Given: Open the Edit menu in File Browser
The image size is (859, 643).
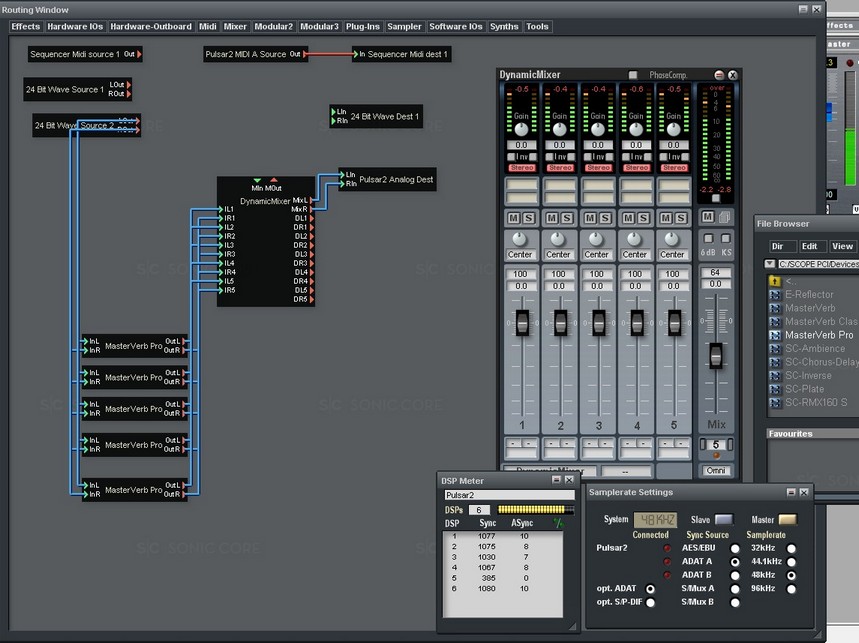Looking at the screenshot, I should click(809, 246).
